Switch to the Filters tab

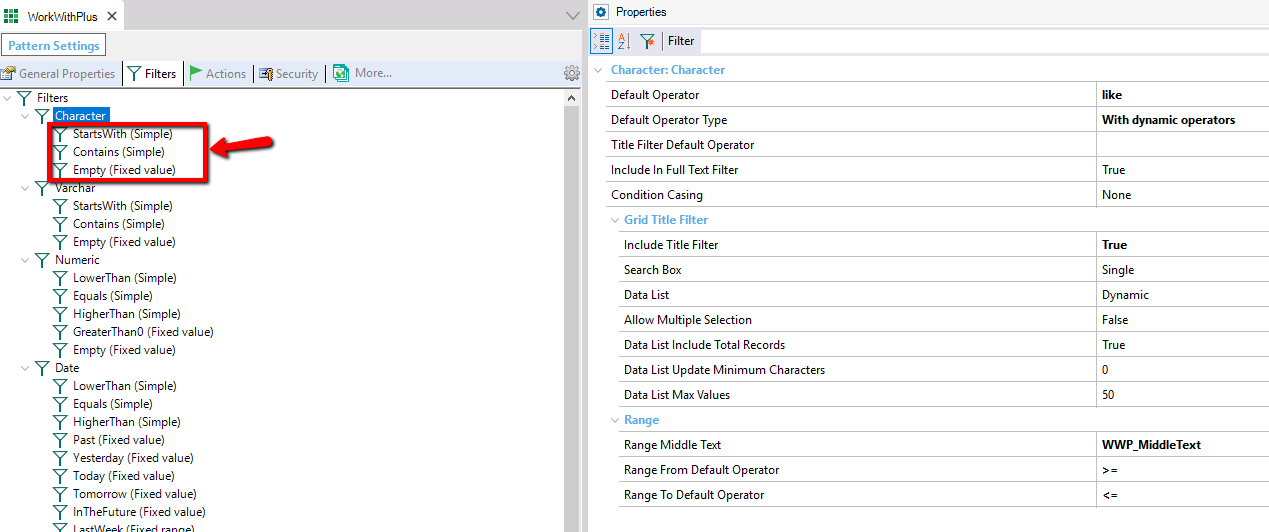pyautogui.click(x=152, y=73)
